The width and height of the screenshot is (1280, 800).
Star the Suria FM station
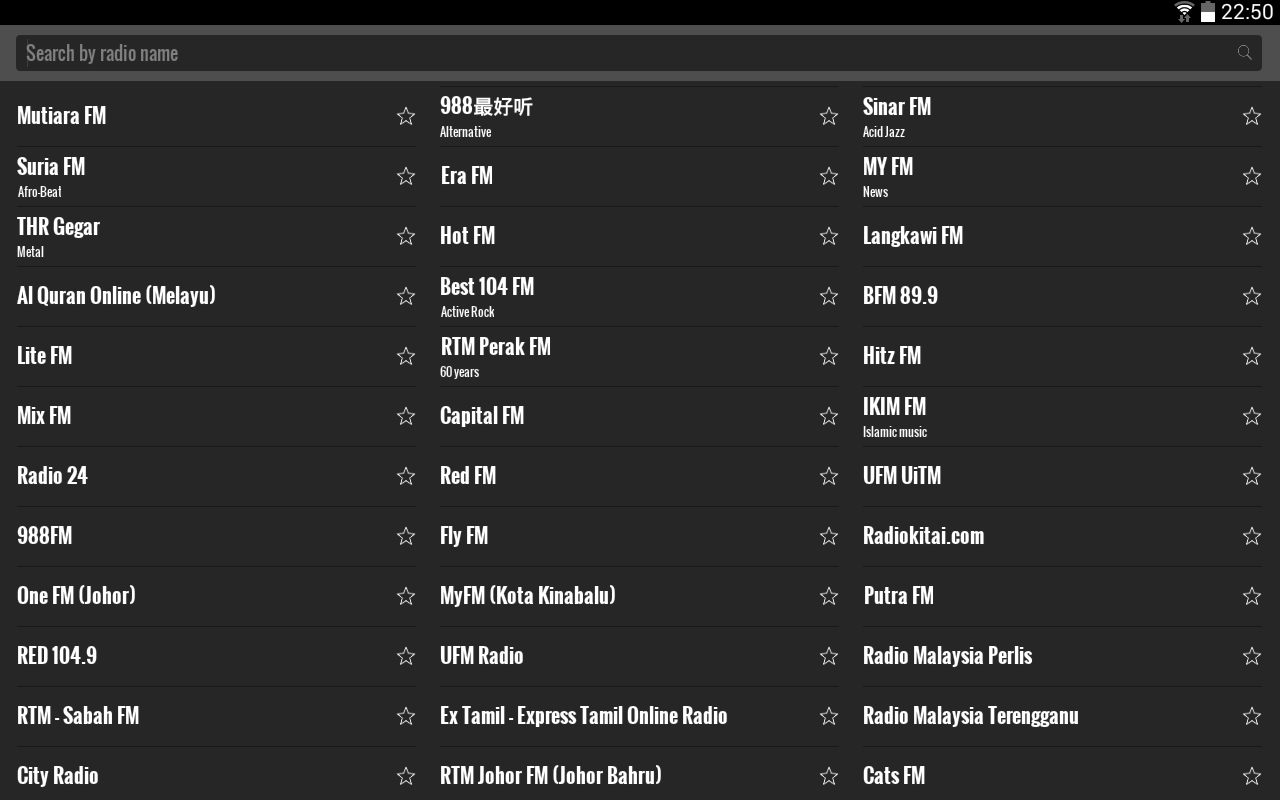(x=406, y=176)
